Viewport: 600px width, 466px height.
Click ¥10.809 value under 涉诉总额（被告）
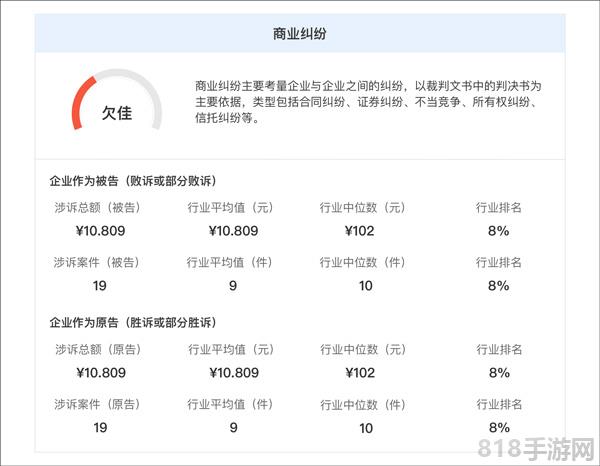pyautogui.click(x=101, y=231)
